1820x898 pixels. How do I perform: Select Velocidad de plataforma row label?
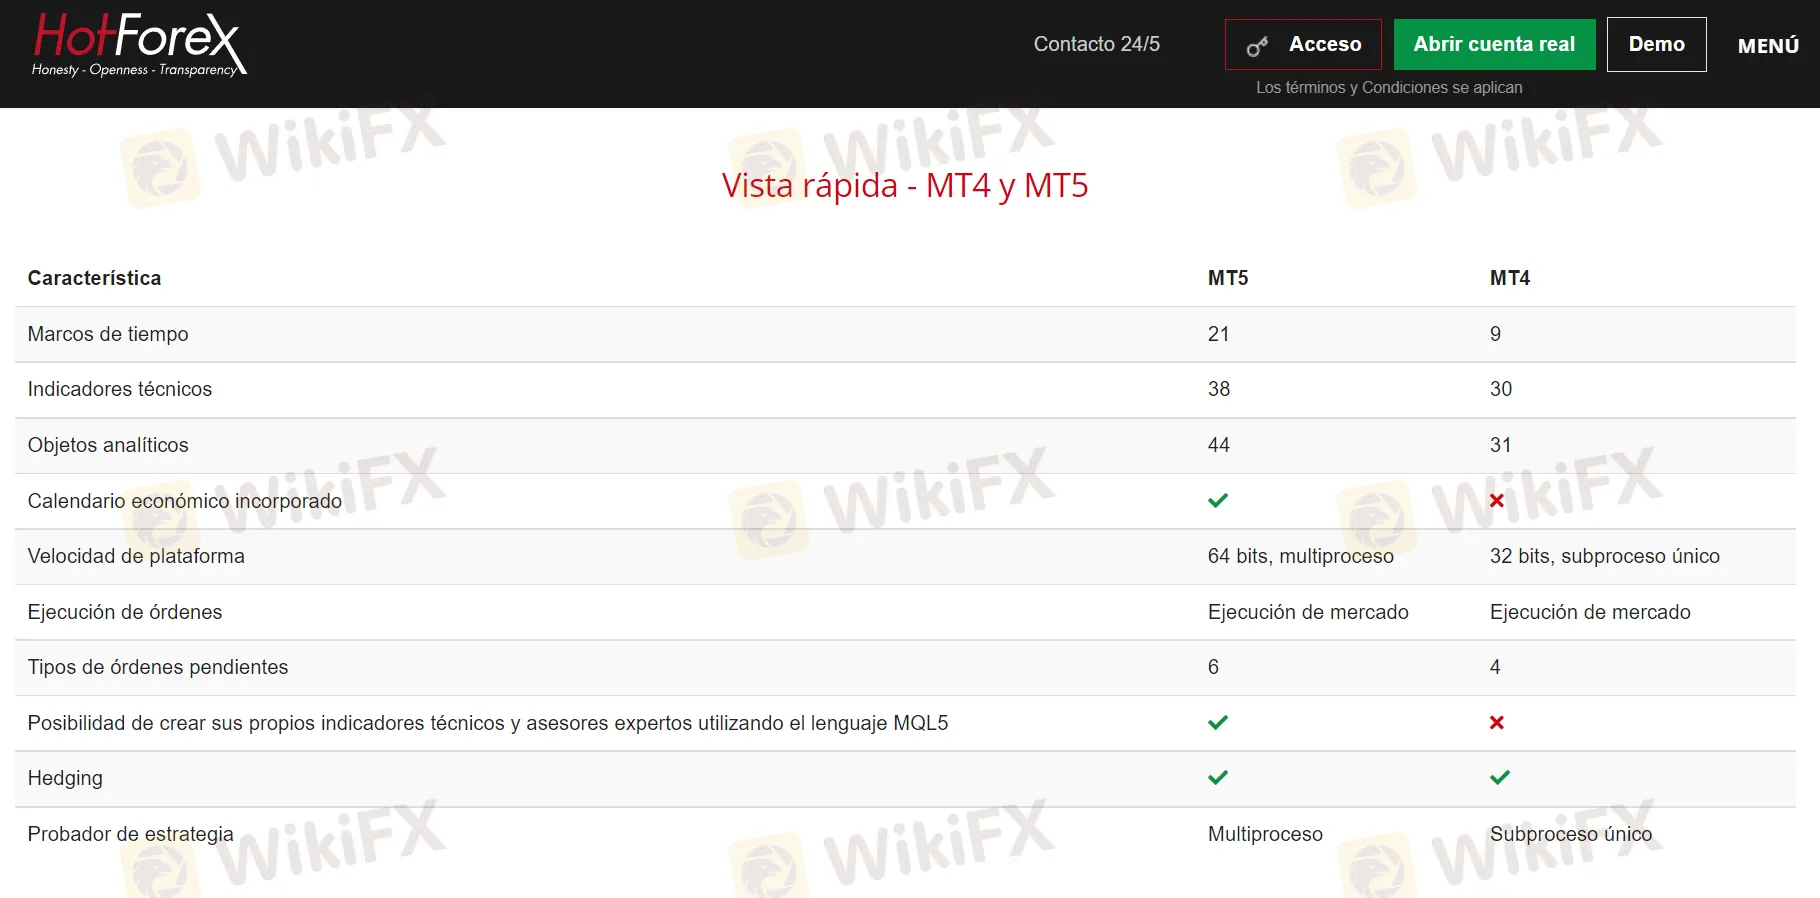click(136, 556)
